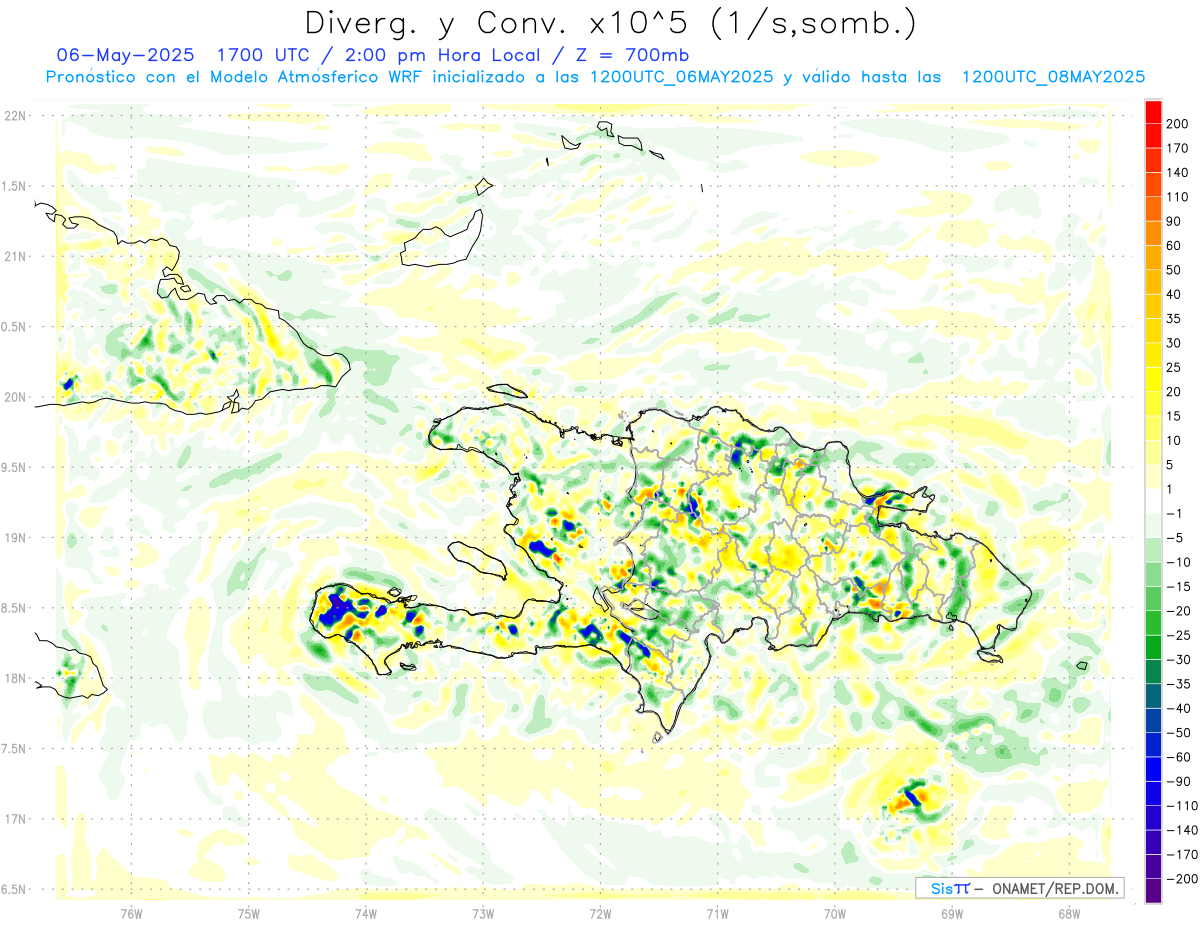Click the '-5' color scale label
Image resolution: width=1200 pixels, height=927 pixels.
pyautogui.click(x=1175, y=537)
